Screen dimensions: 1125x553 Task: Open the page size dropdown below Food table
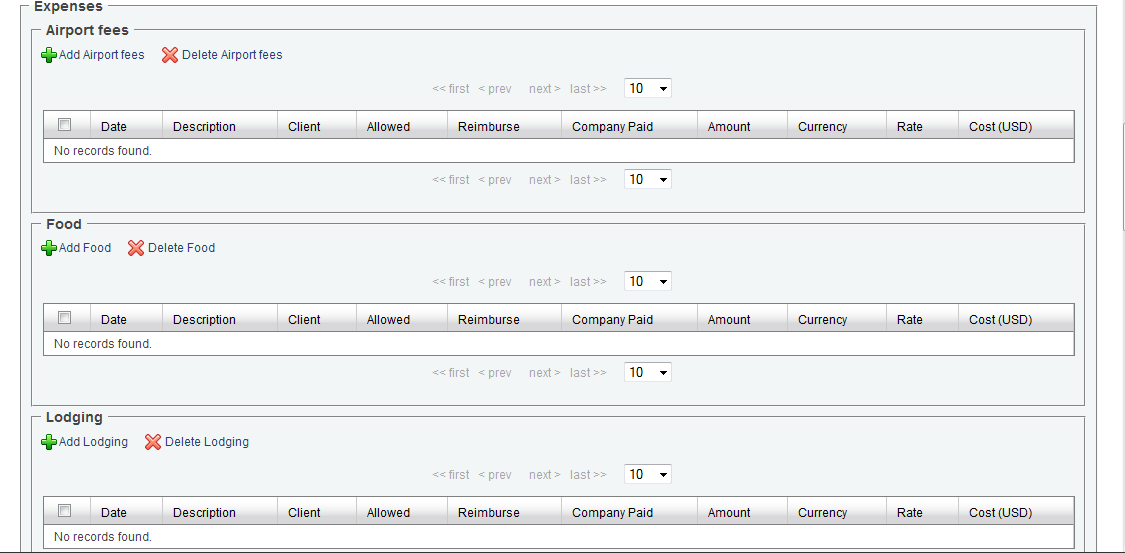point(648,372)
